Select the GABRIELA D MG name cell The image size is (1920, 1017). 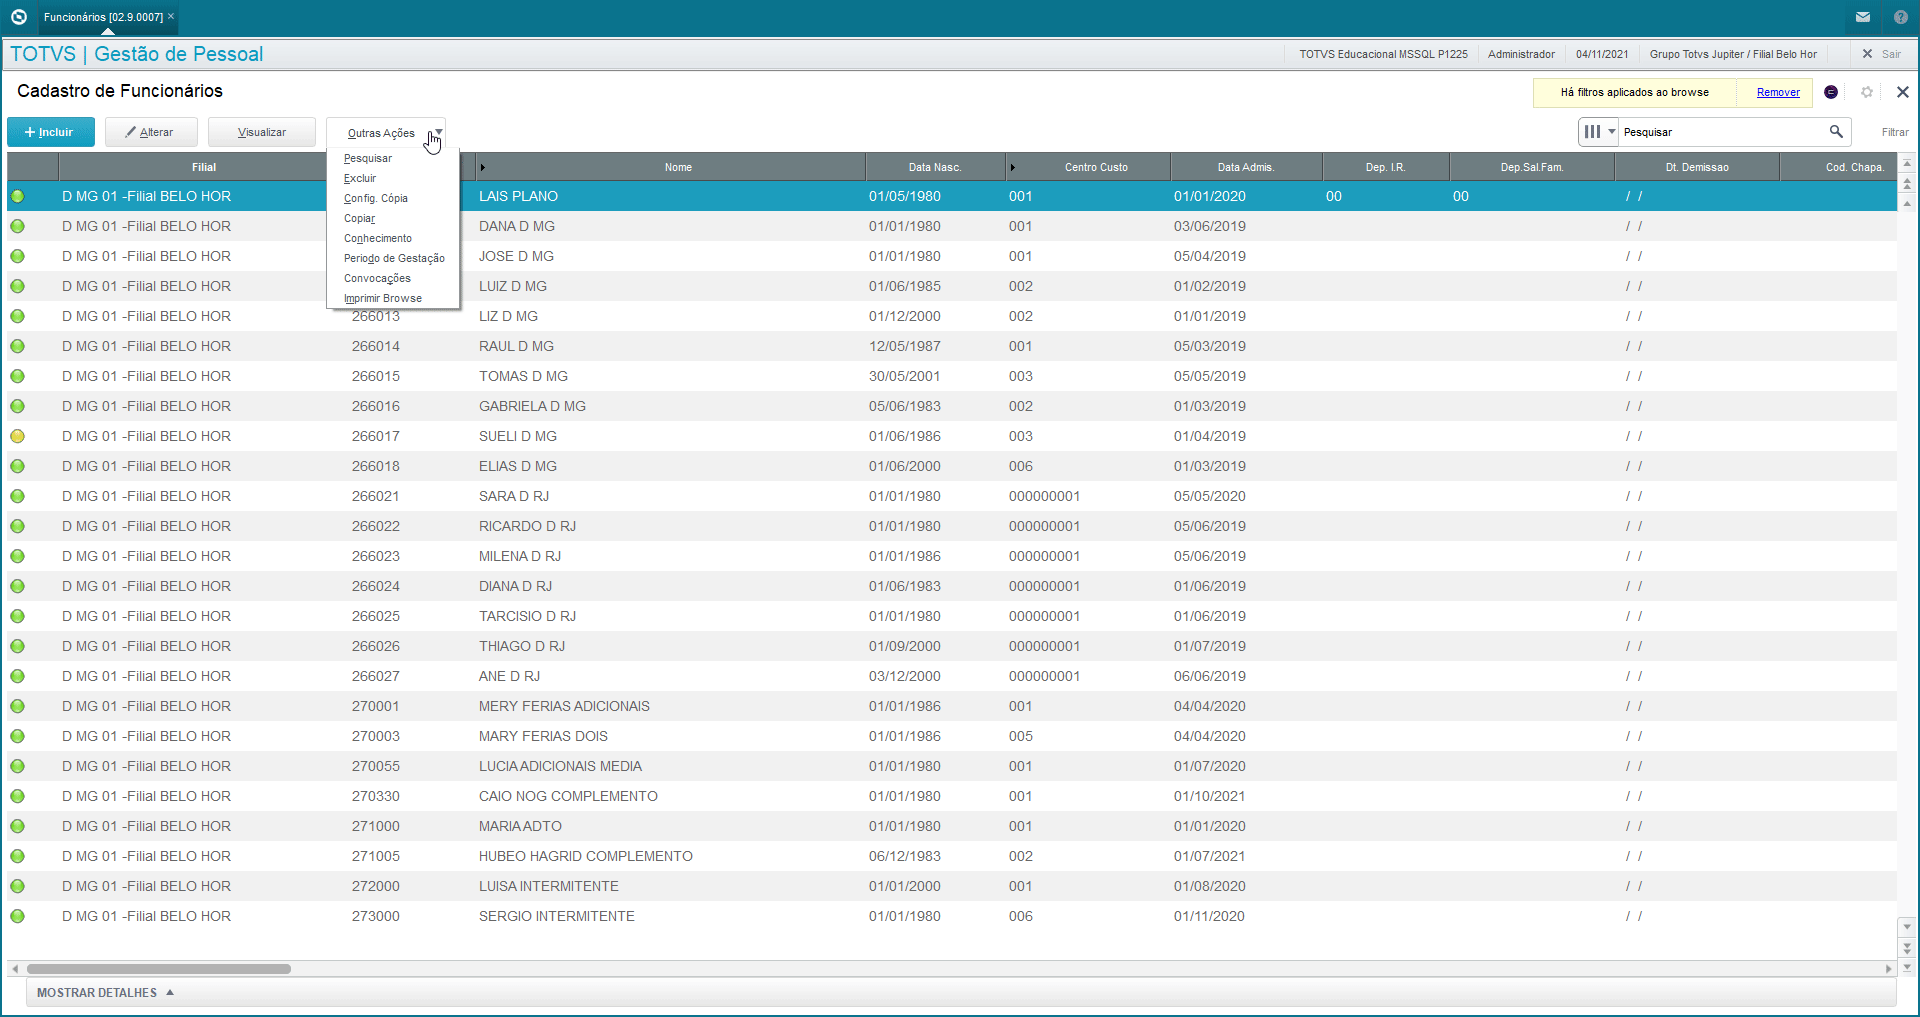point(532,406)
